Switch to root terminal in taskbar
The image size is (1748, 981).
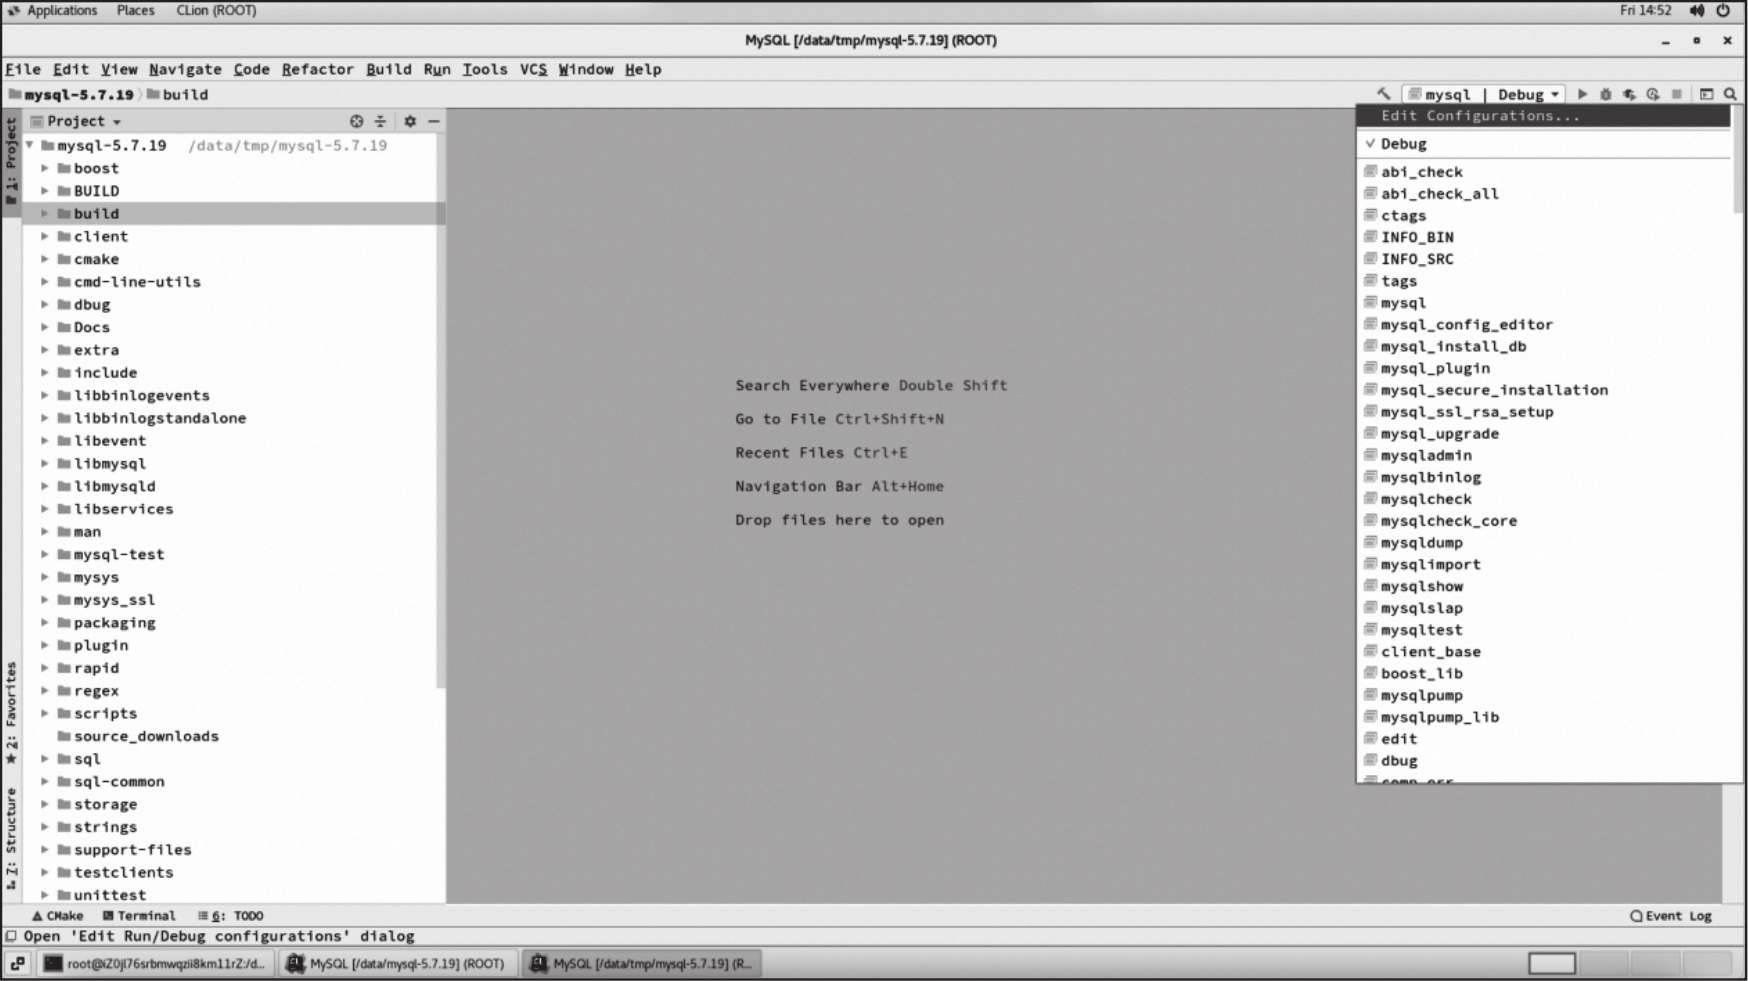coord(155,964)
